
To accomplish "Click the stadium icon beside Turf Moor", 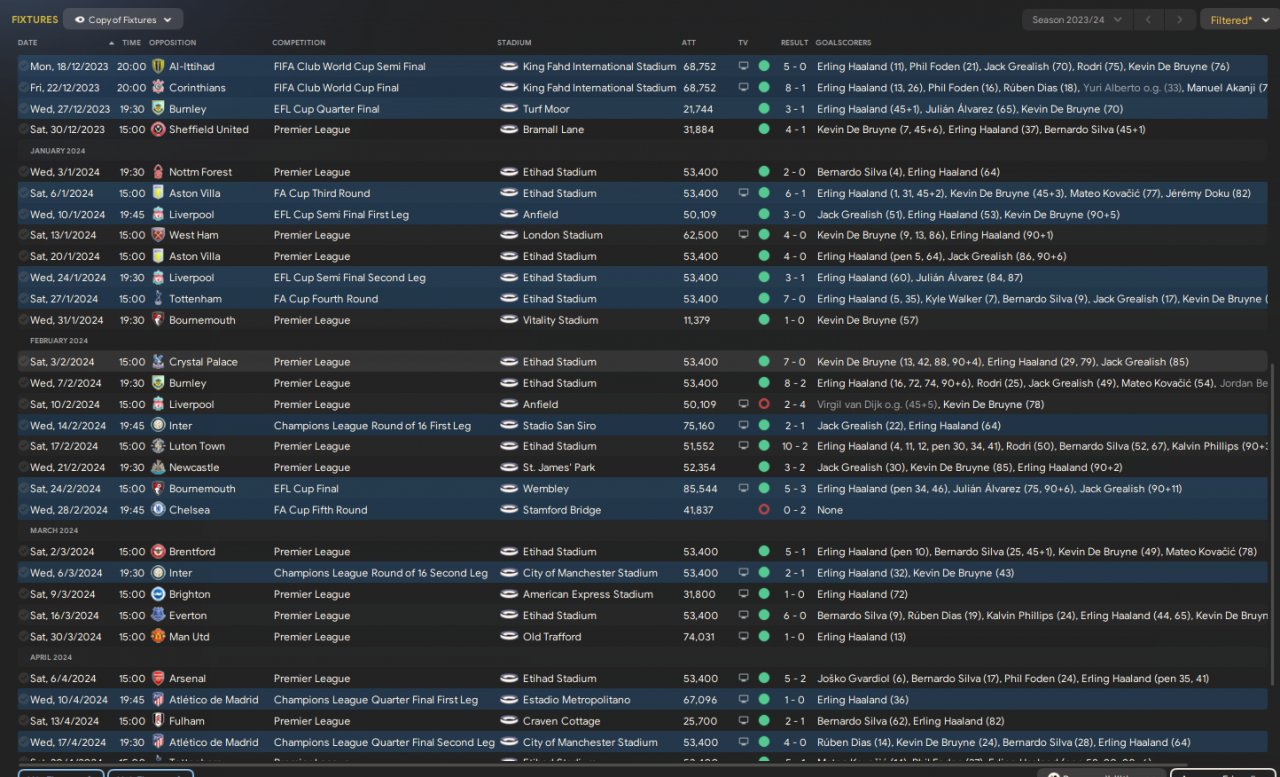I will [x=509, y=109].
